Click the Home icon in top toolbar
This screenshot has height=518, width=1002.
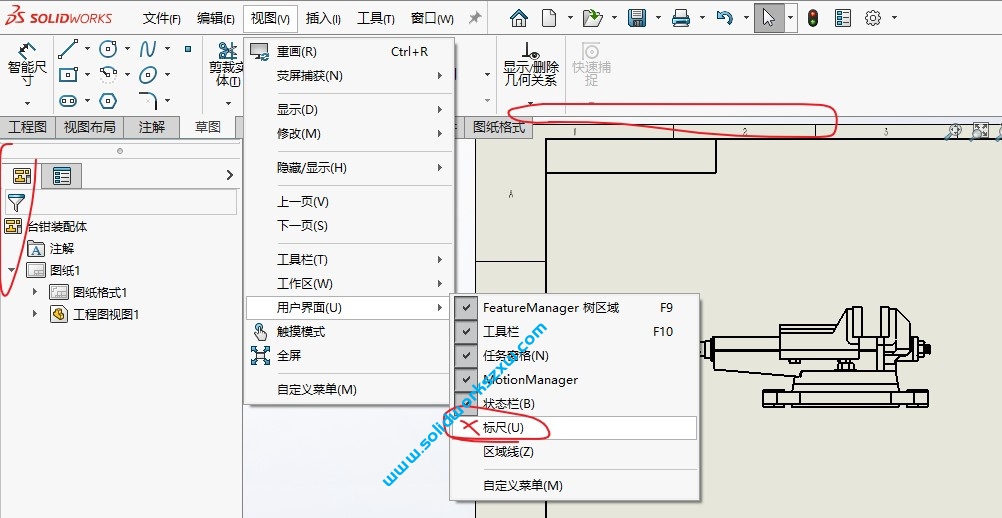click(518, 18)
